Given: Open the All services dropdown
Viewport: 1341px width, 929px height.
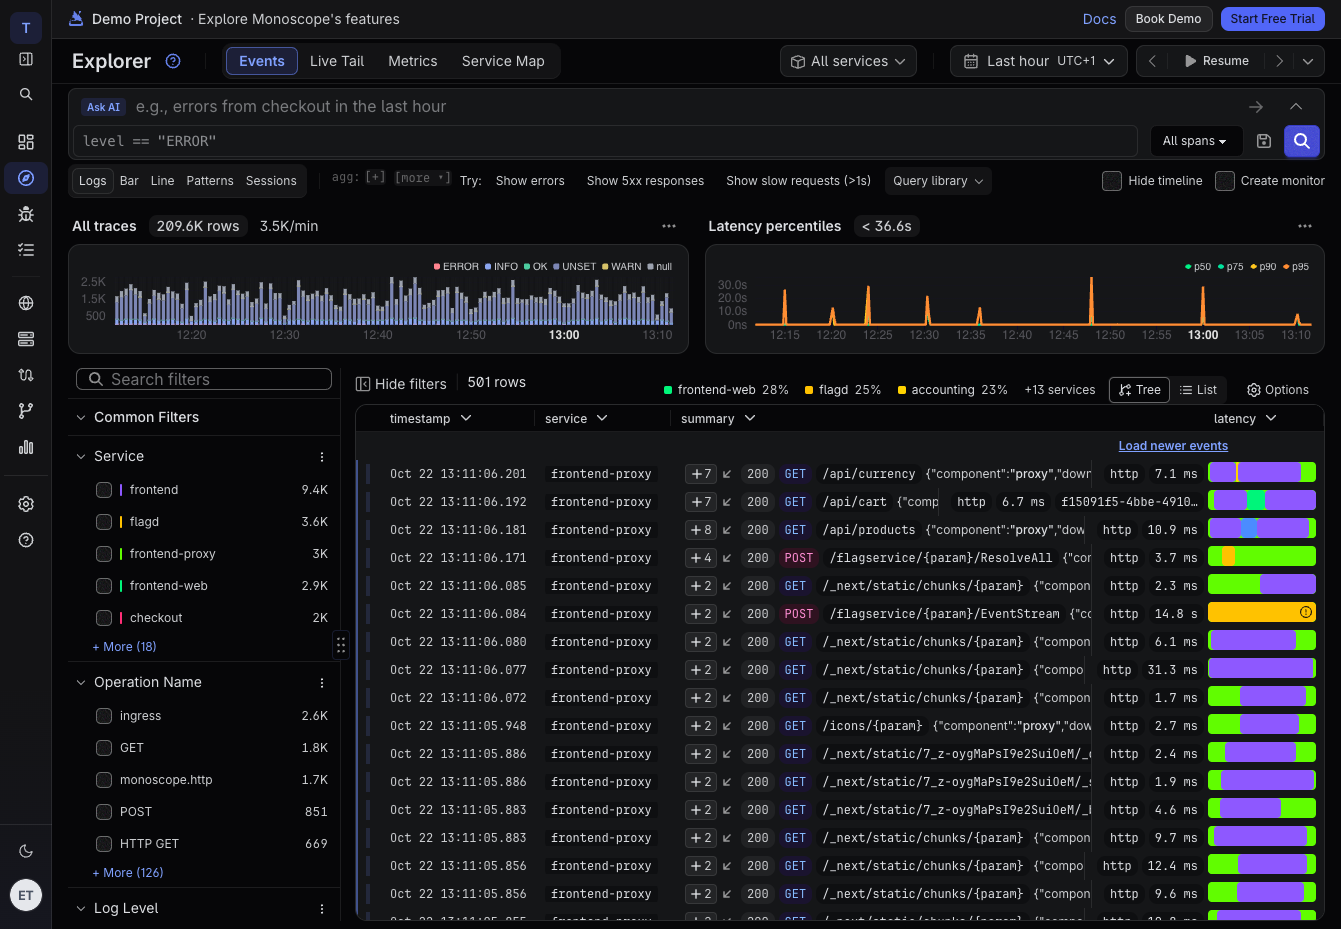Looking at the screenshot, I should tap(849, 61).
